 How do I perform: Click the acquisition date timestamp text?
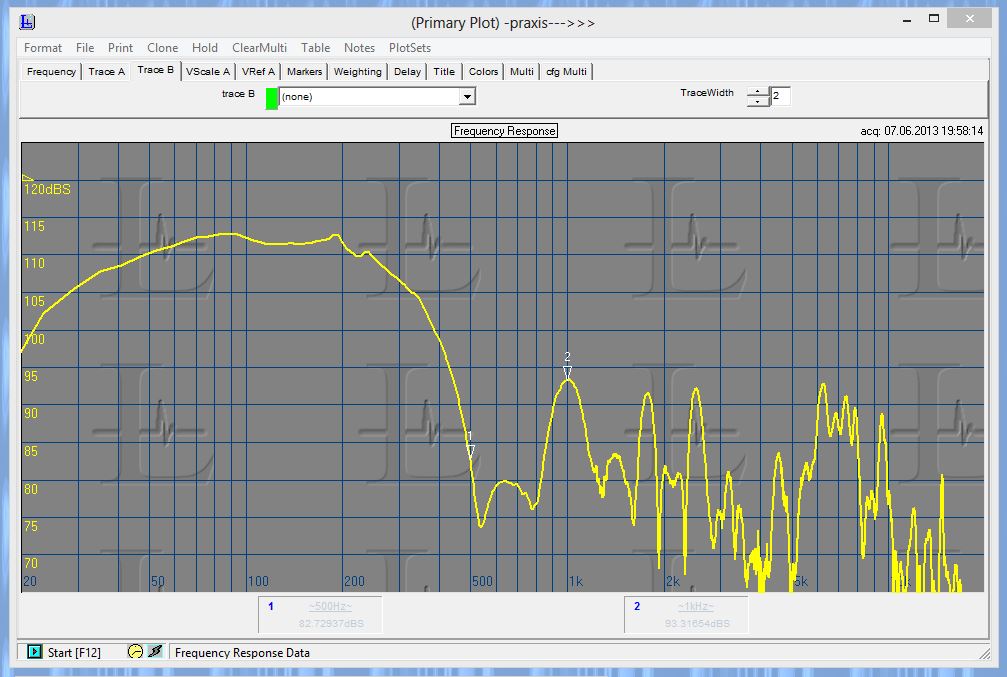922,130
